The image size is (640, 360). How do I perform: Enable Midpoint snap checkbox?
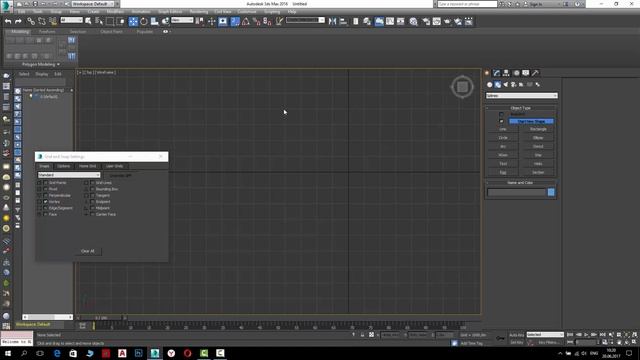[x=93, y=208]
